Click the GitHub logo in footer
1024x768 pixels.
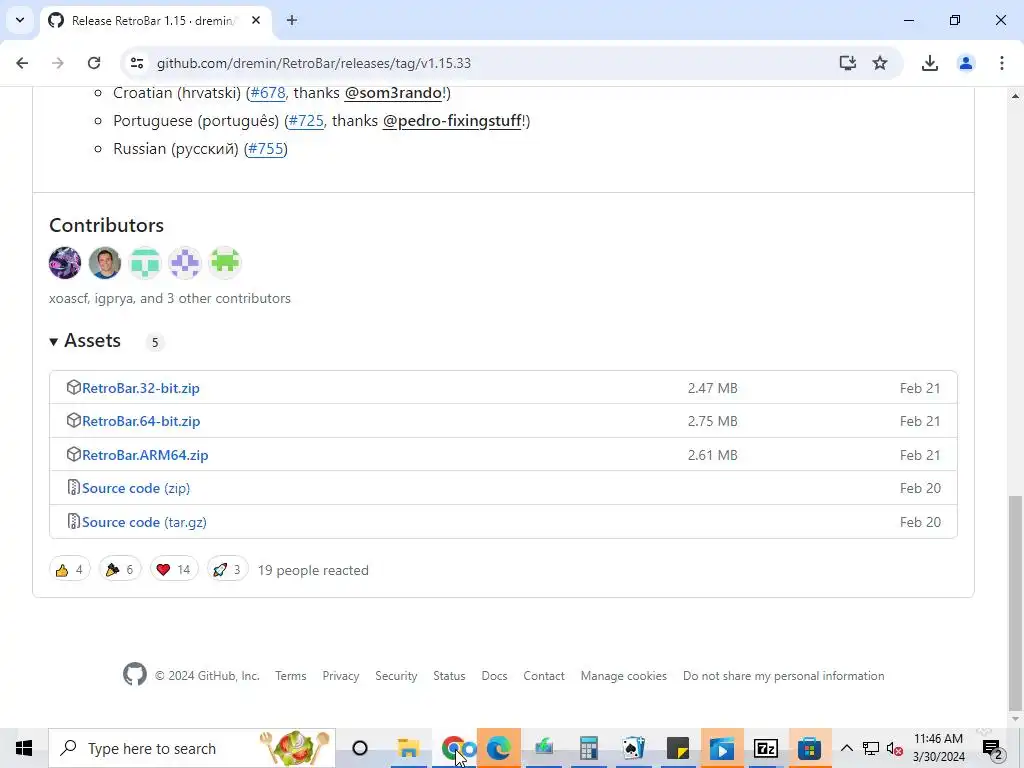[135, 675]
